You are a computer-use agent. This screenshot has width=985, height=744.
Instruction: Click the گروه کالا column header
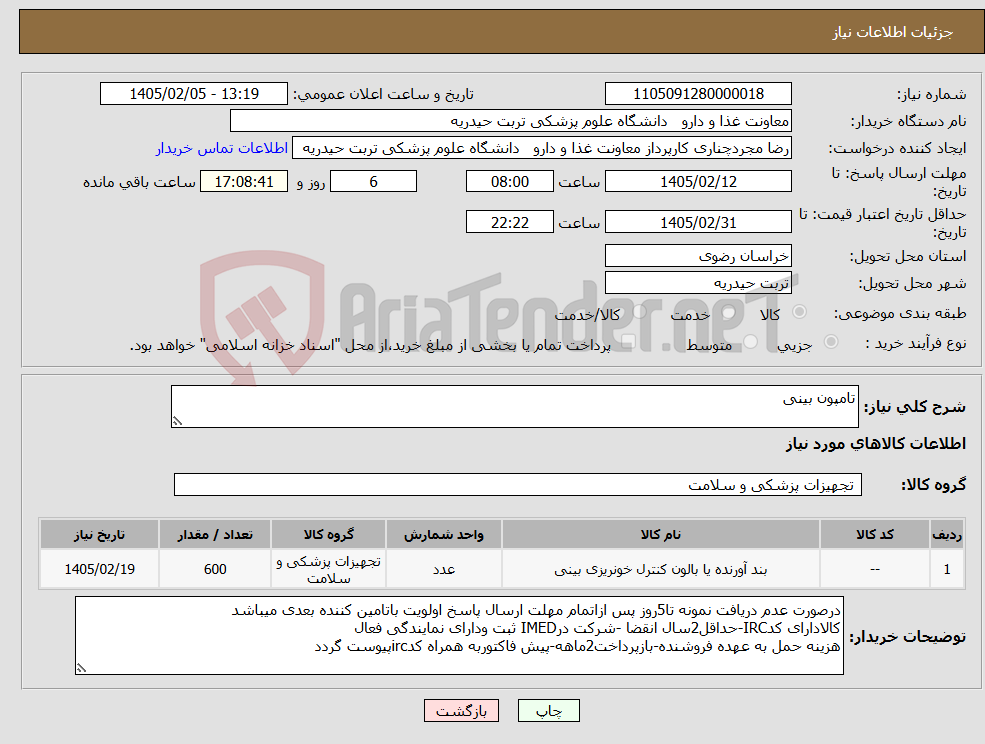click(329, 534)
